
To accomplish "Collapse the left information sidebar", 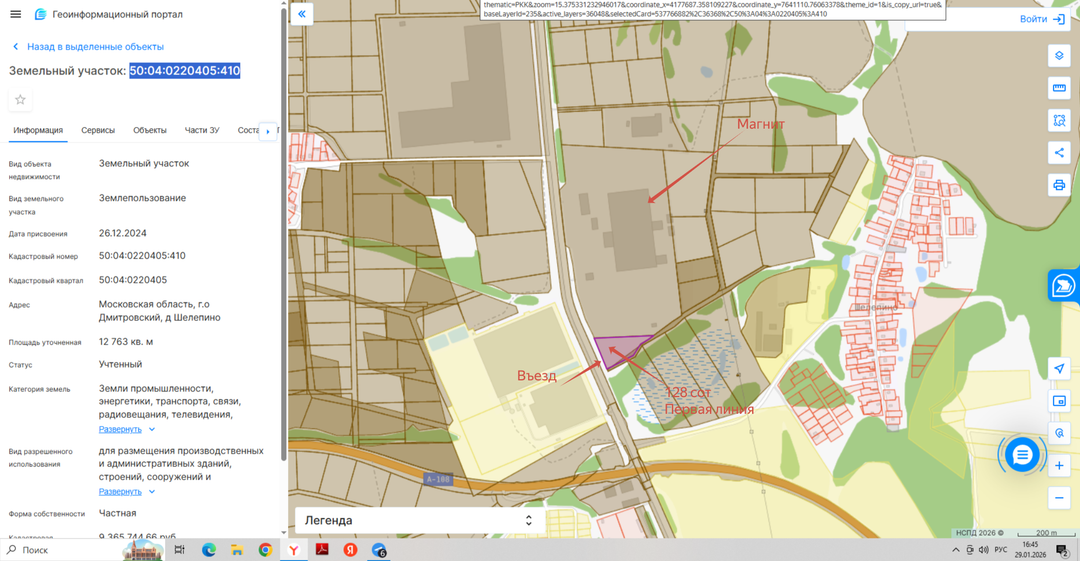I will pyautogui.click(x=302, y=14).
